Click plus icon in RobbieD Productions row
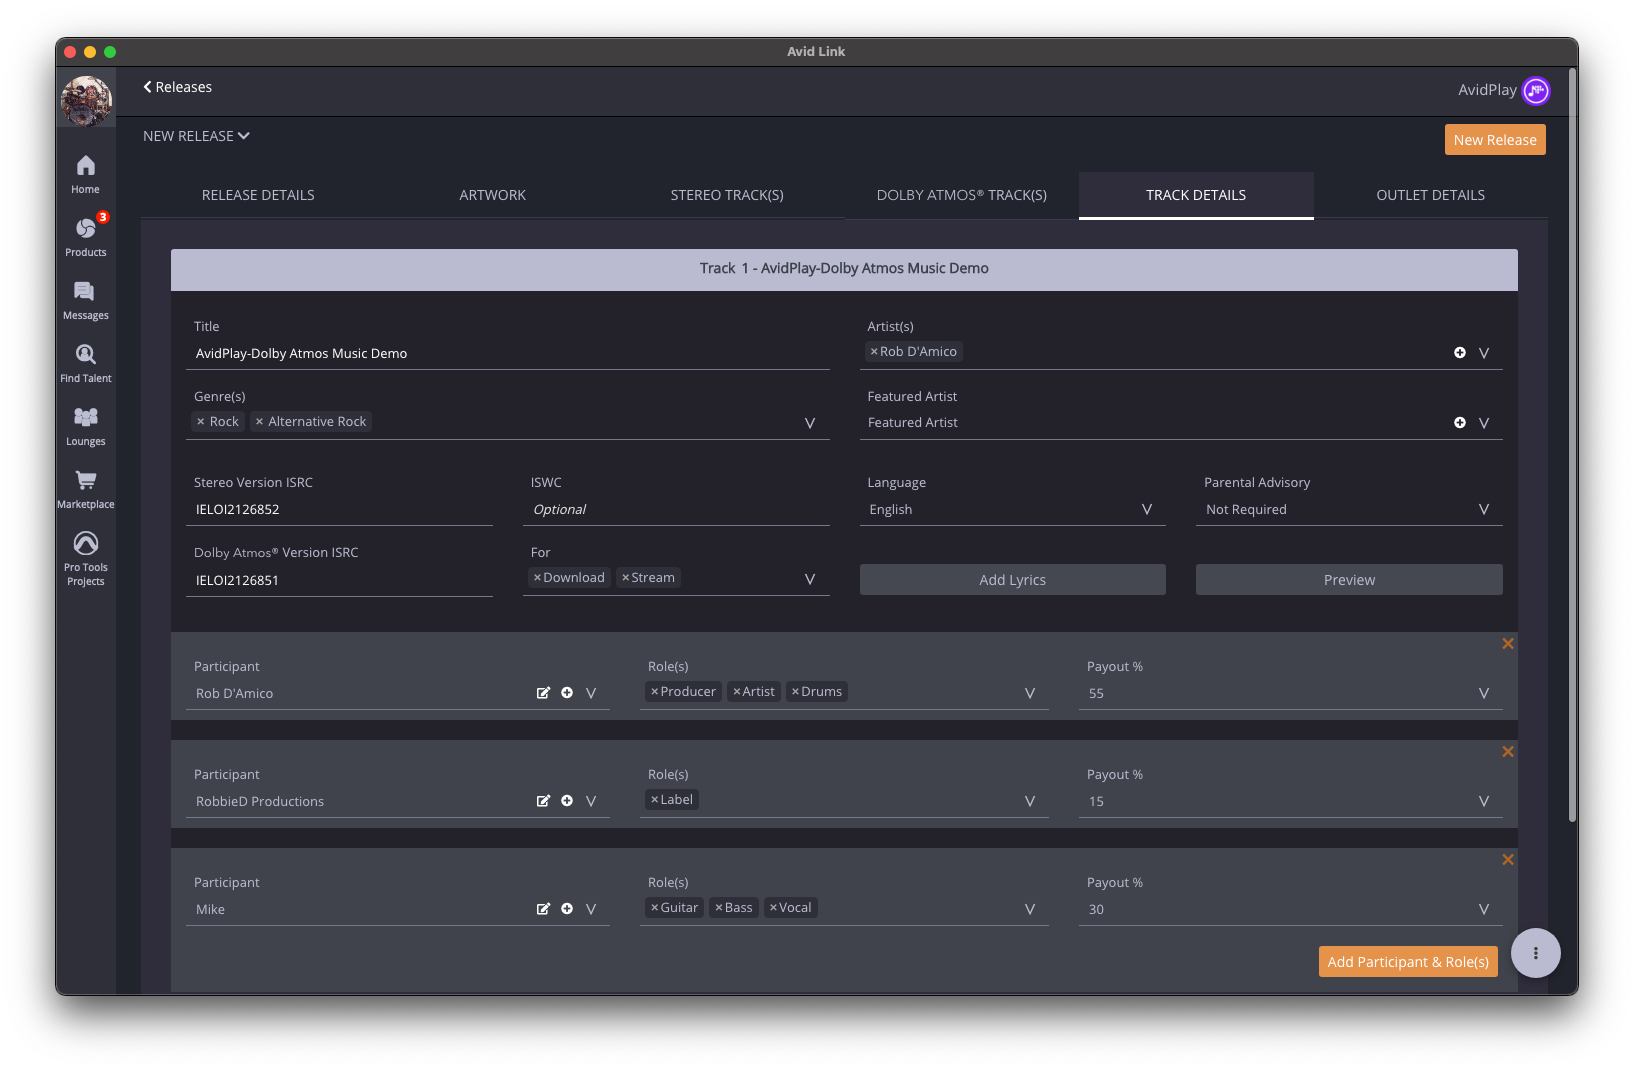 (x=567, y=801)
